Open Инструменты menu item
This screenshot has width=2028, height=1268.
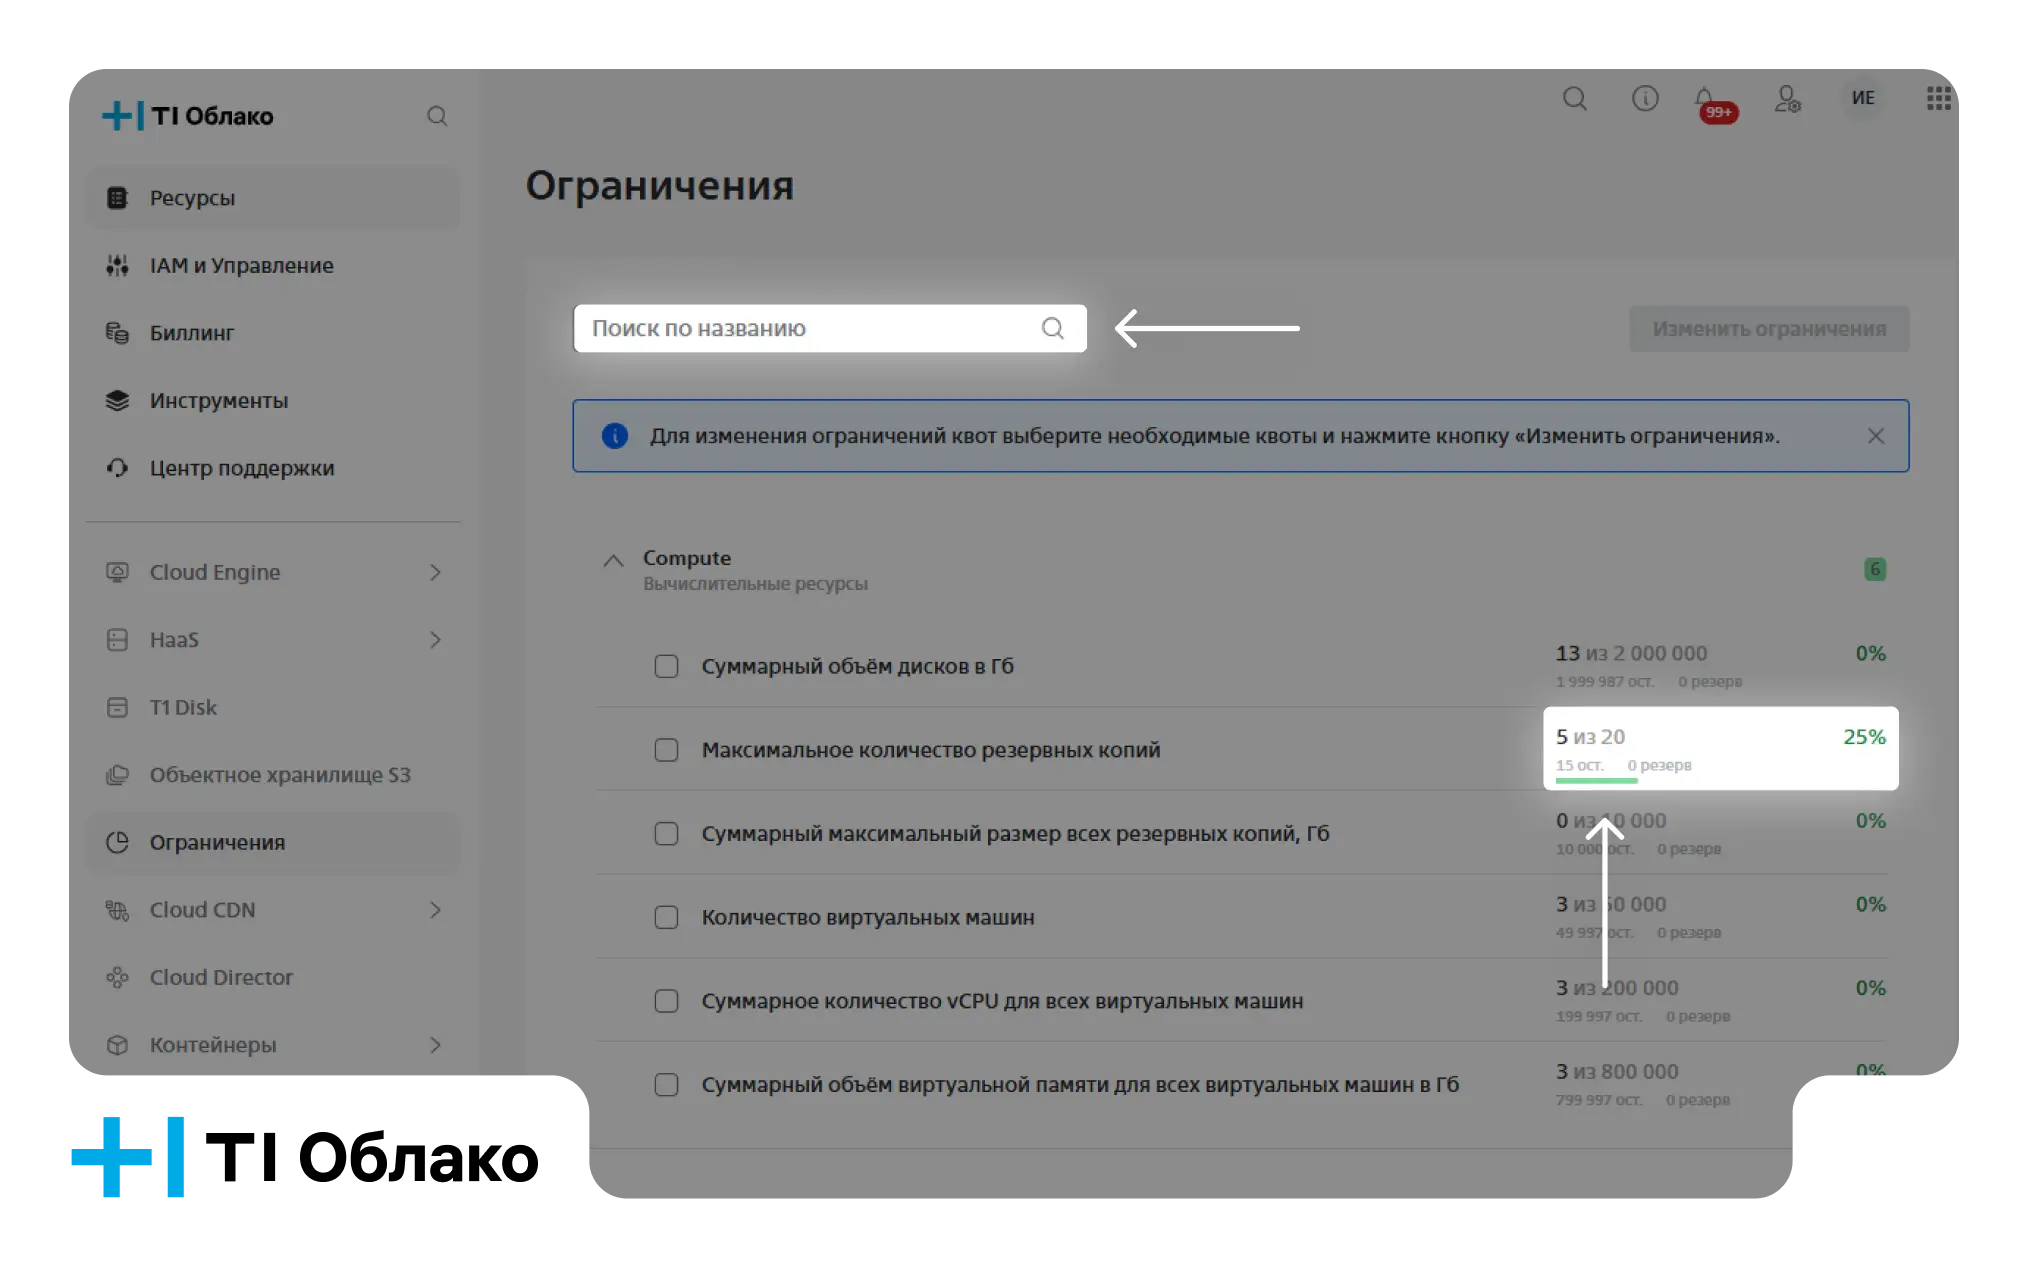click(273, 400)
